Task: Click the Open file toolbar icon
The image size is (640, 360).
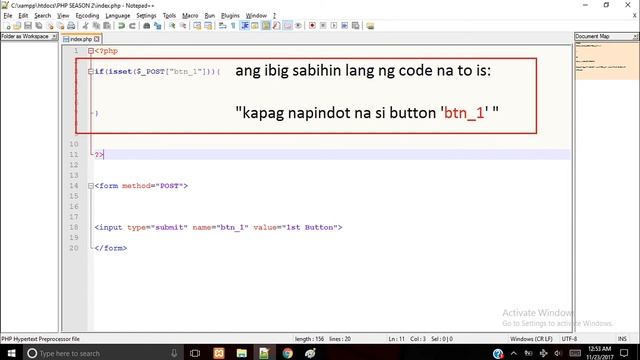Action: pyautogui.click(x=17, y=26)
